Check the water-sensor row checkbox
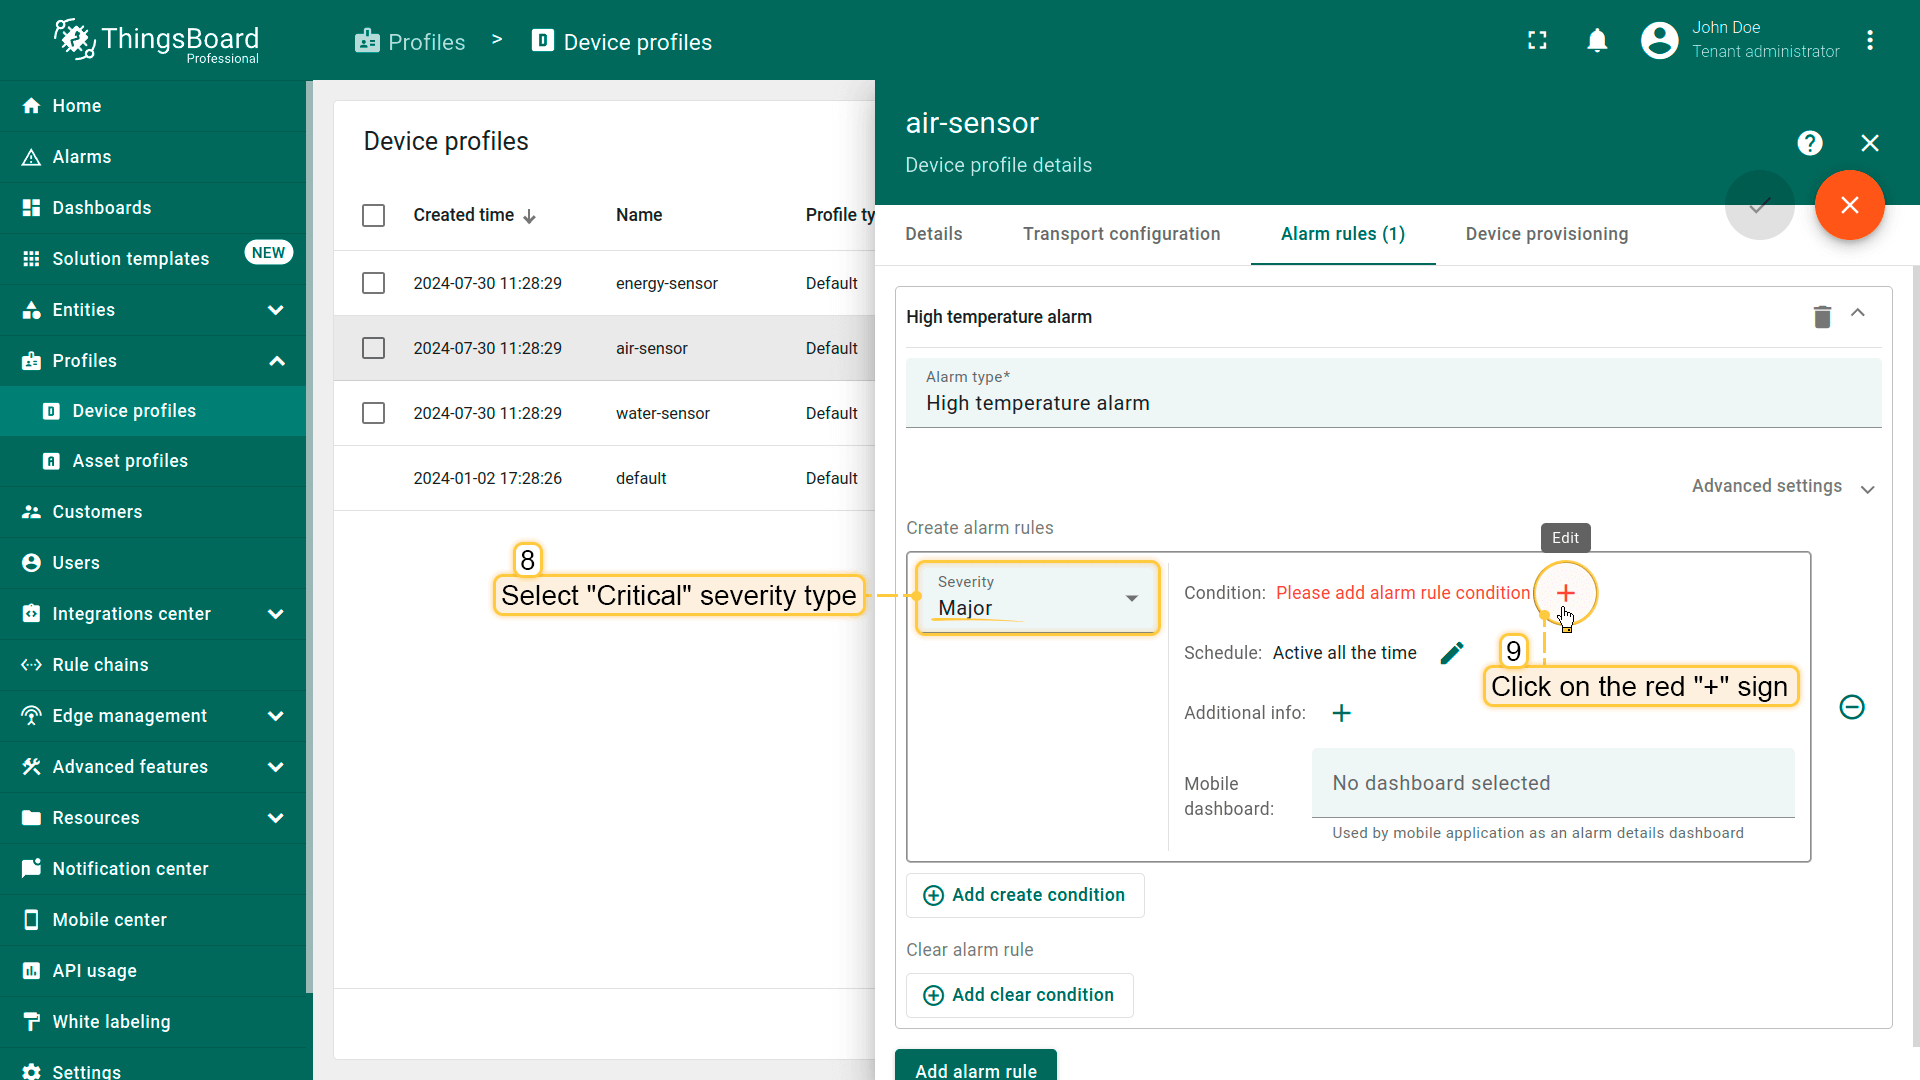Screen dimensions: 1920x1080 coord(373,413)
